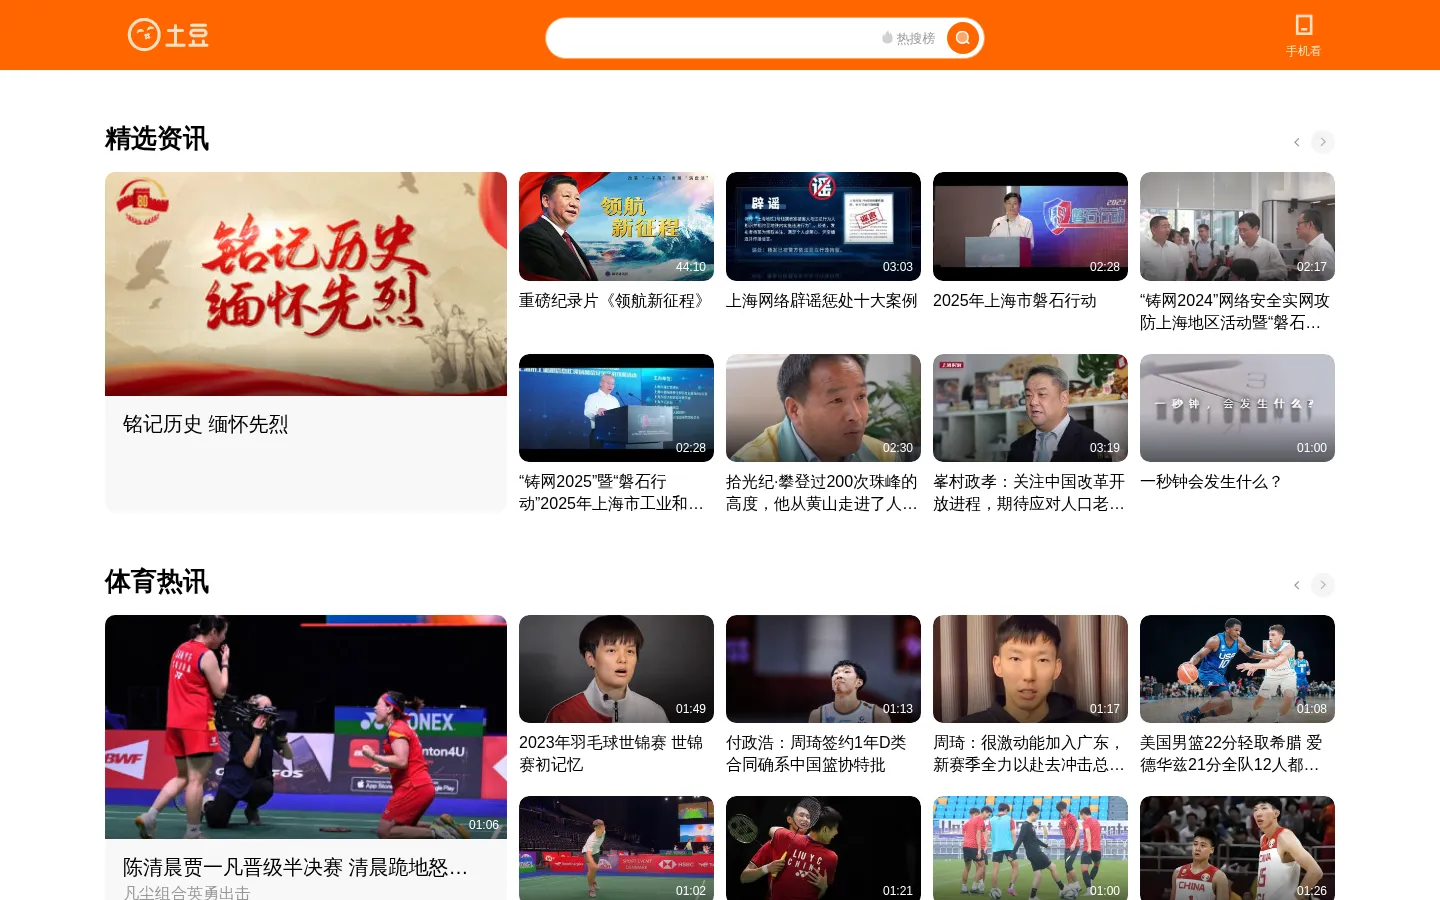The image size is (1440, 900).
Task: Play the 01:21 hugging players video thumbnail
Action: coord(823,848)
